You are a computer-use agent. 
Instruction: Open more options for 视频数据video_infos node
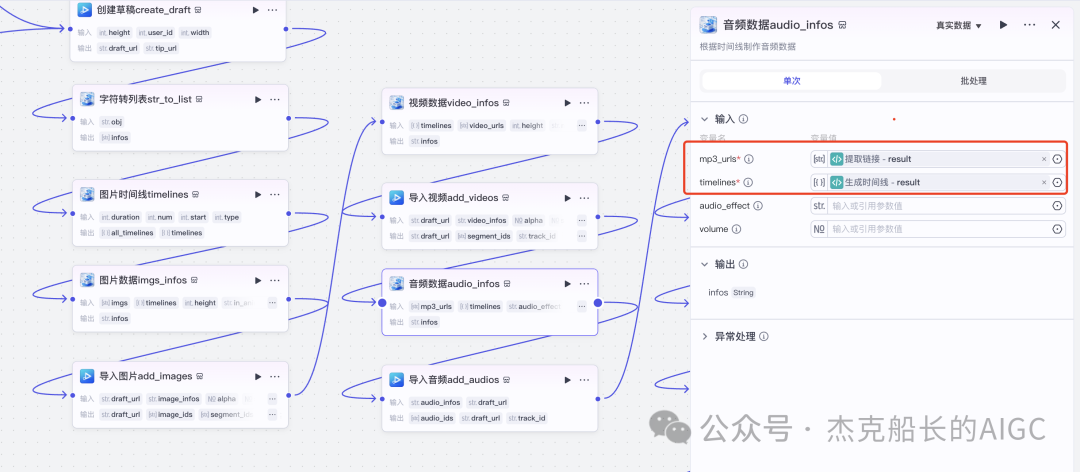[x=584, y=103]
